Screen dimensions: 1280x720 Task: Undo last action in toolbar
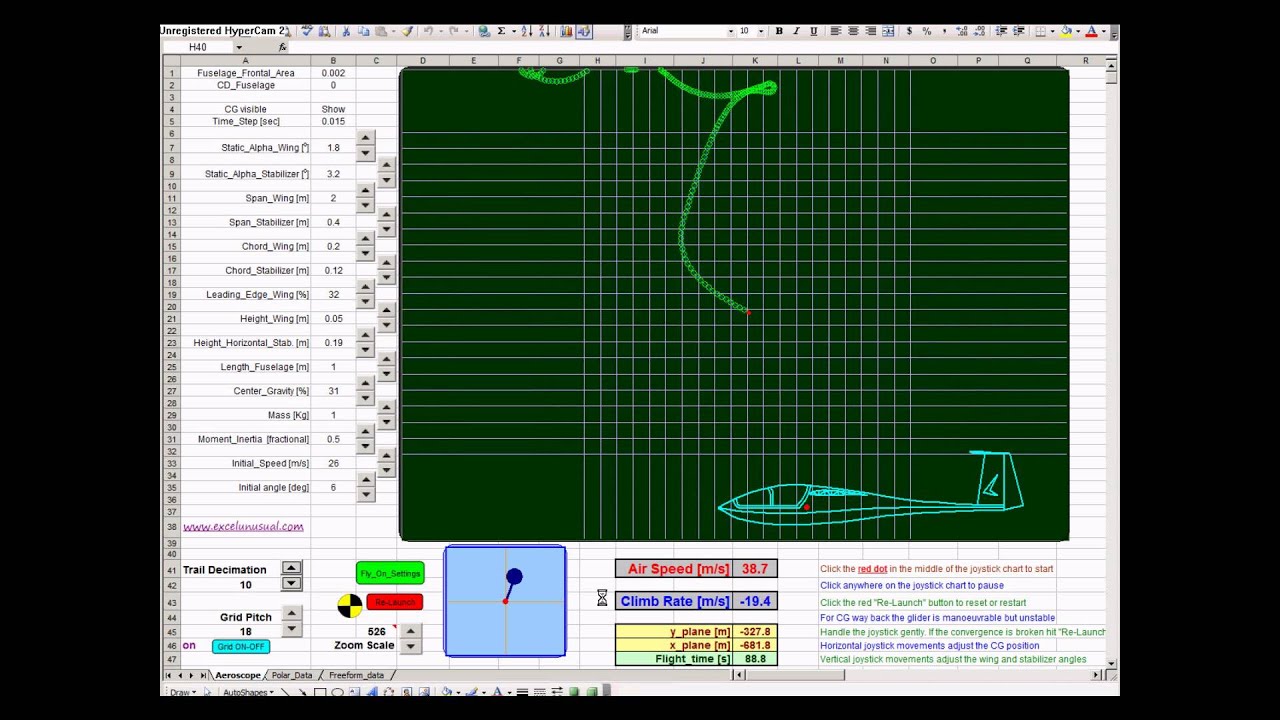click(x=428, y=31)
